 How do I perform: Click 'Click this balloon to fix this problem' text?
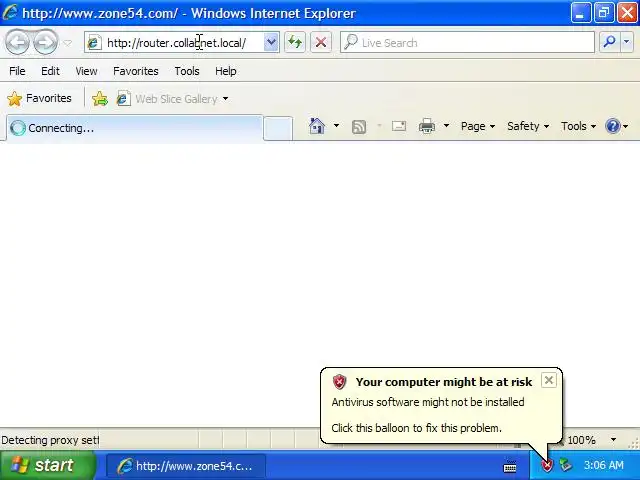(416, 428)
